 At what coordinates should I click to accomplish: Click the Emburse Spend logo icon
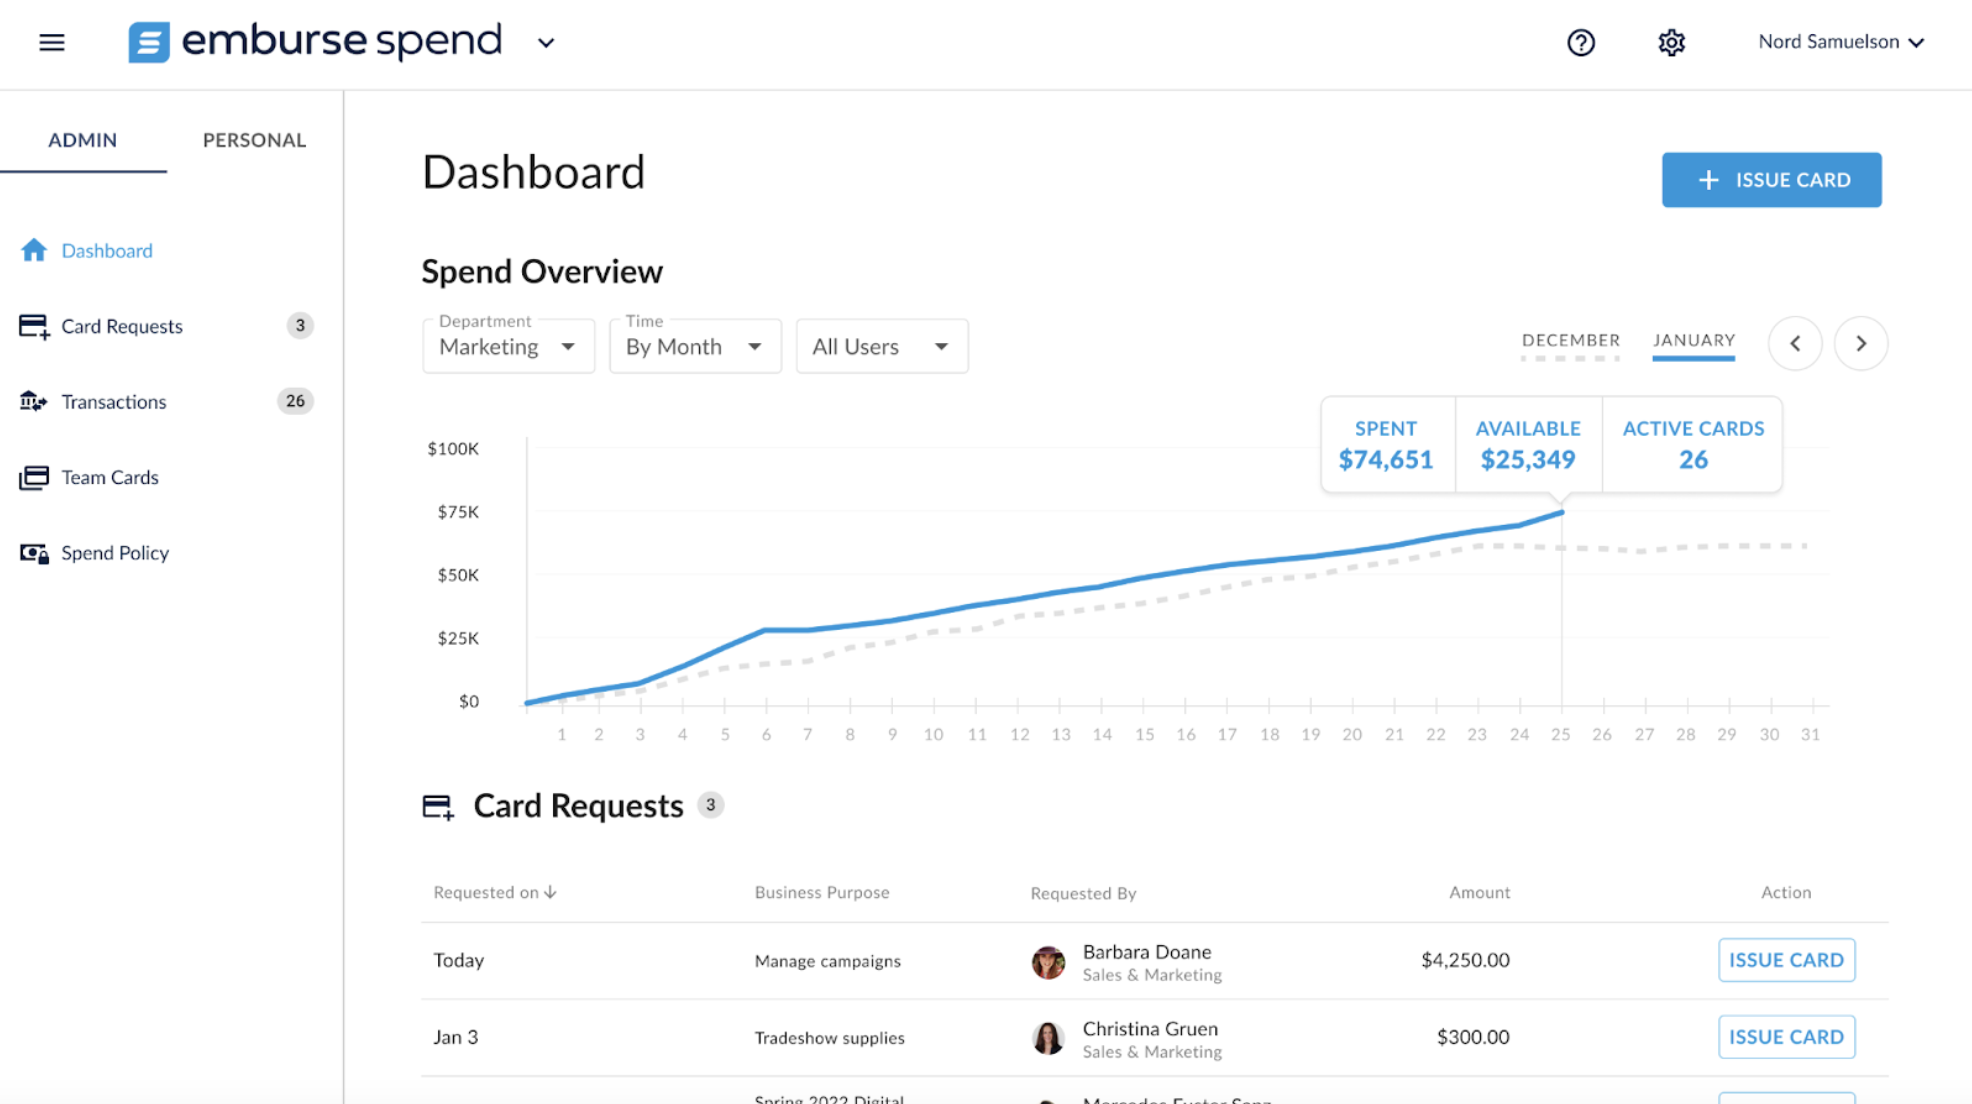coord(149,42)
